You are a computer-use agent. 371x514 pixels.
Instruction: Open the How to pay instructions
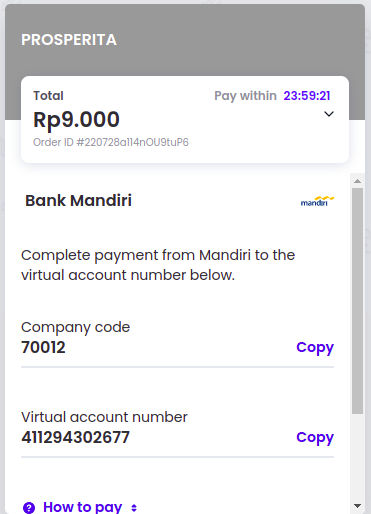tap(82, 507)
